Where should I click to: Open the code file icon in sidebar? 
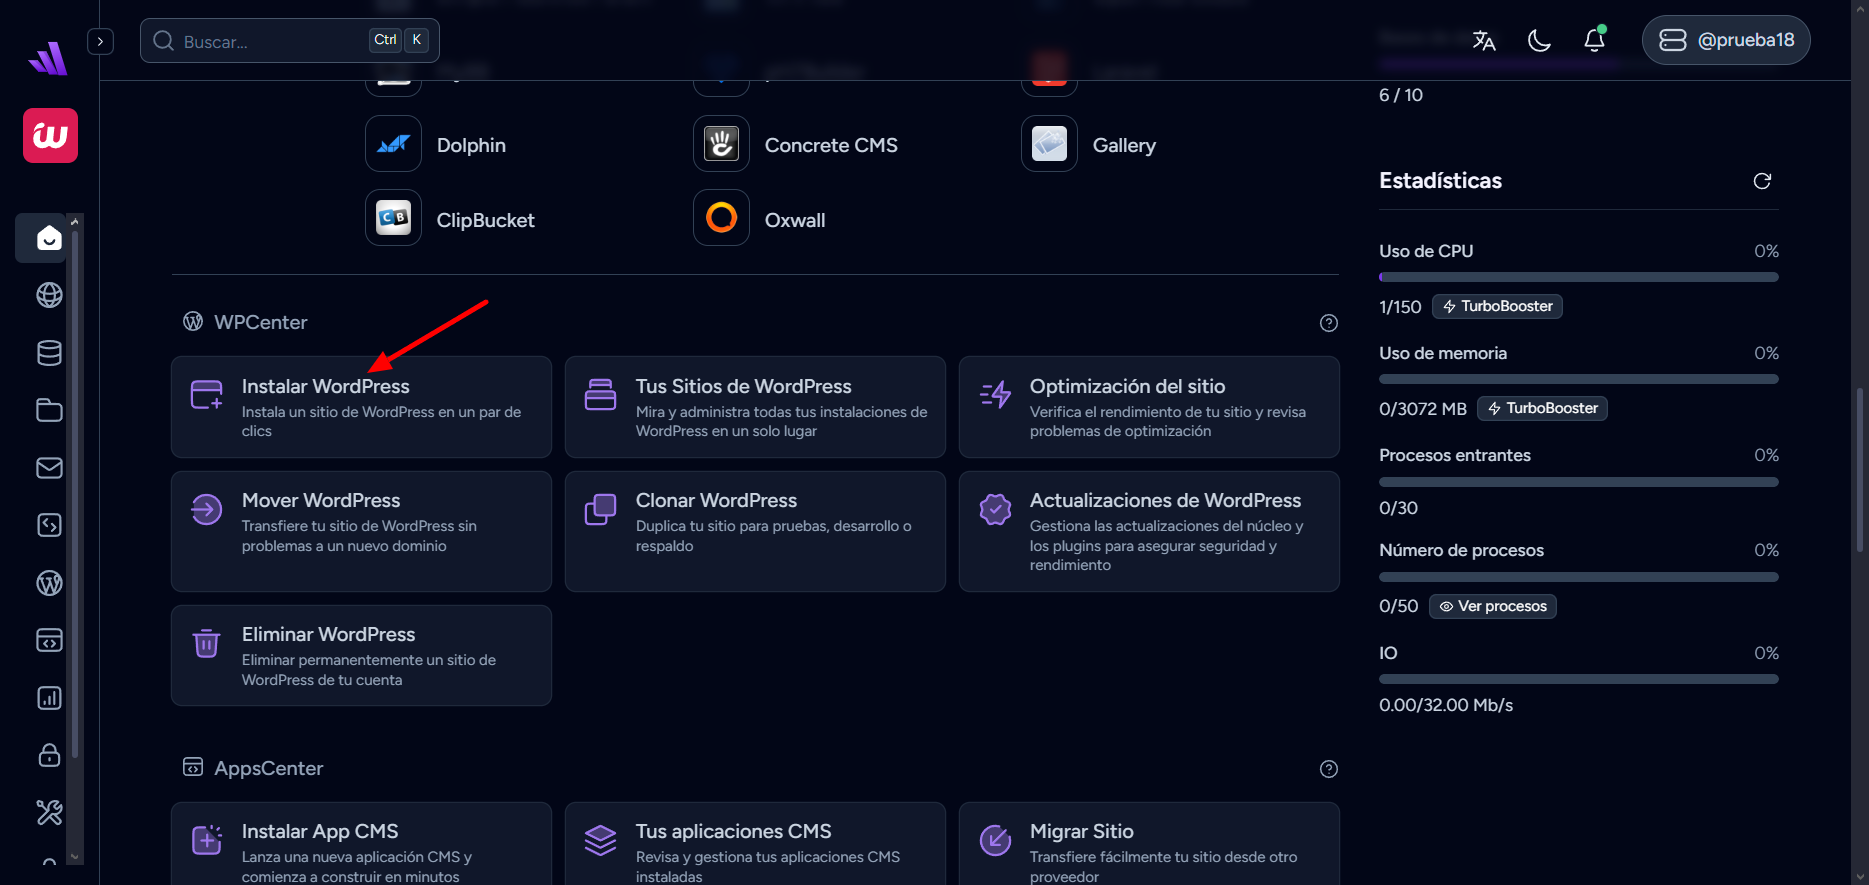tap(49, 525)
